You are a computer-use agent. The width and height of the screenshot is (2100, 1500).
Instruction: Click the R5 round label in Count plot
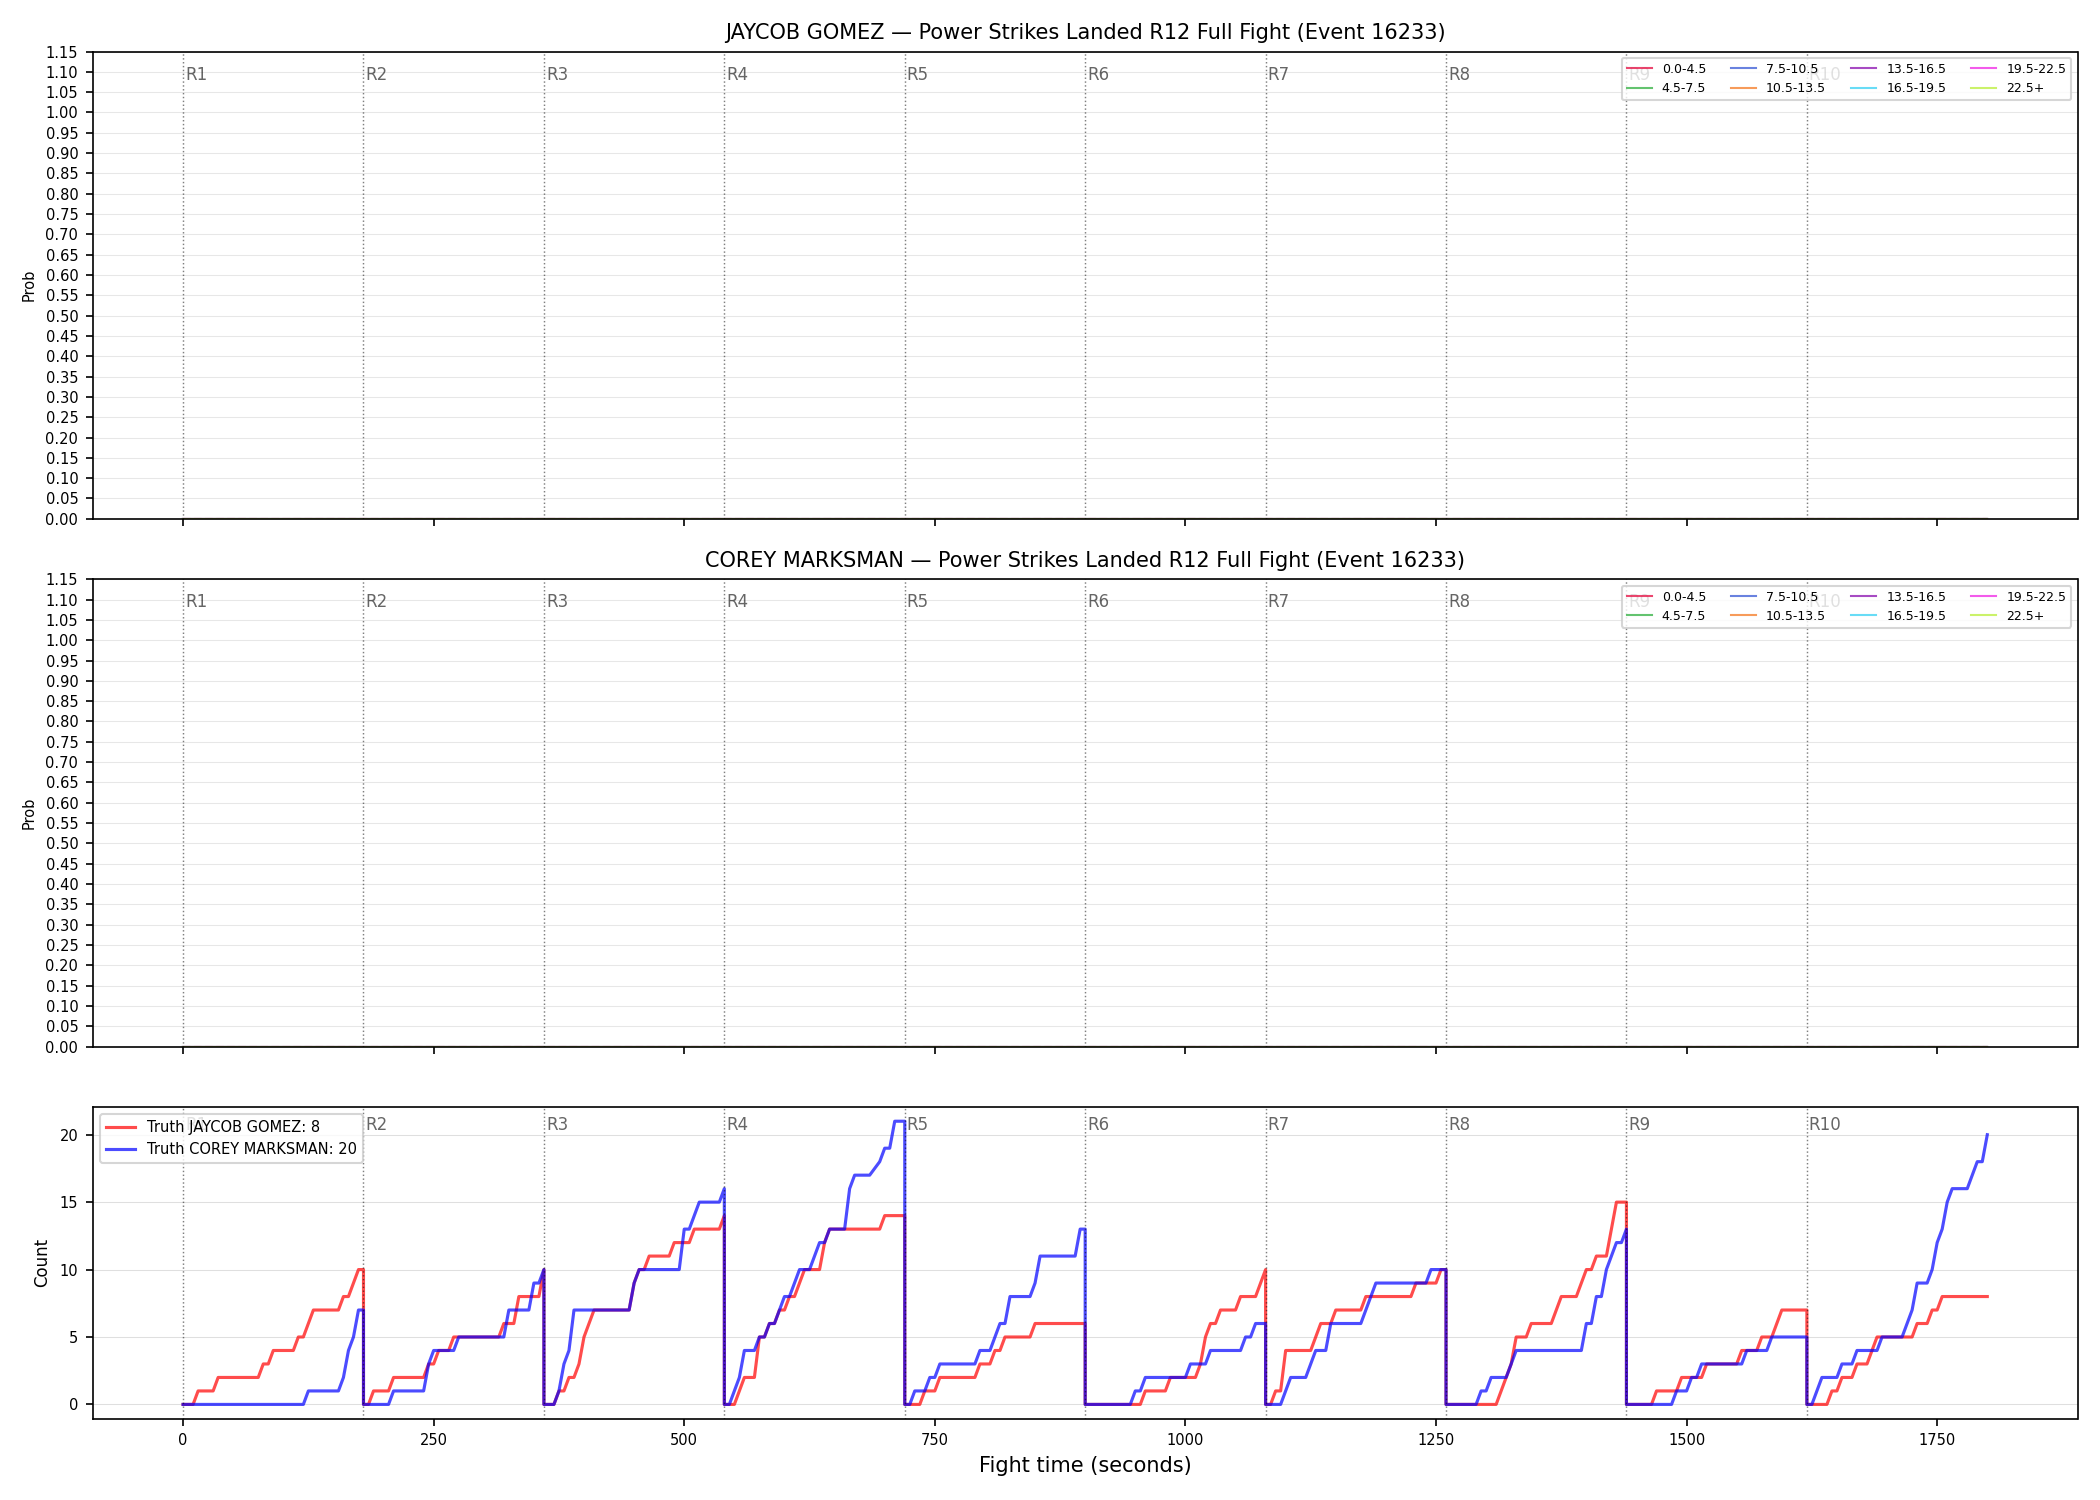(917, 1124)
